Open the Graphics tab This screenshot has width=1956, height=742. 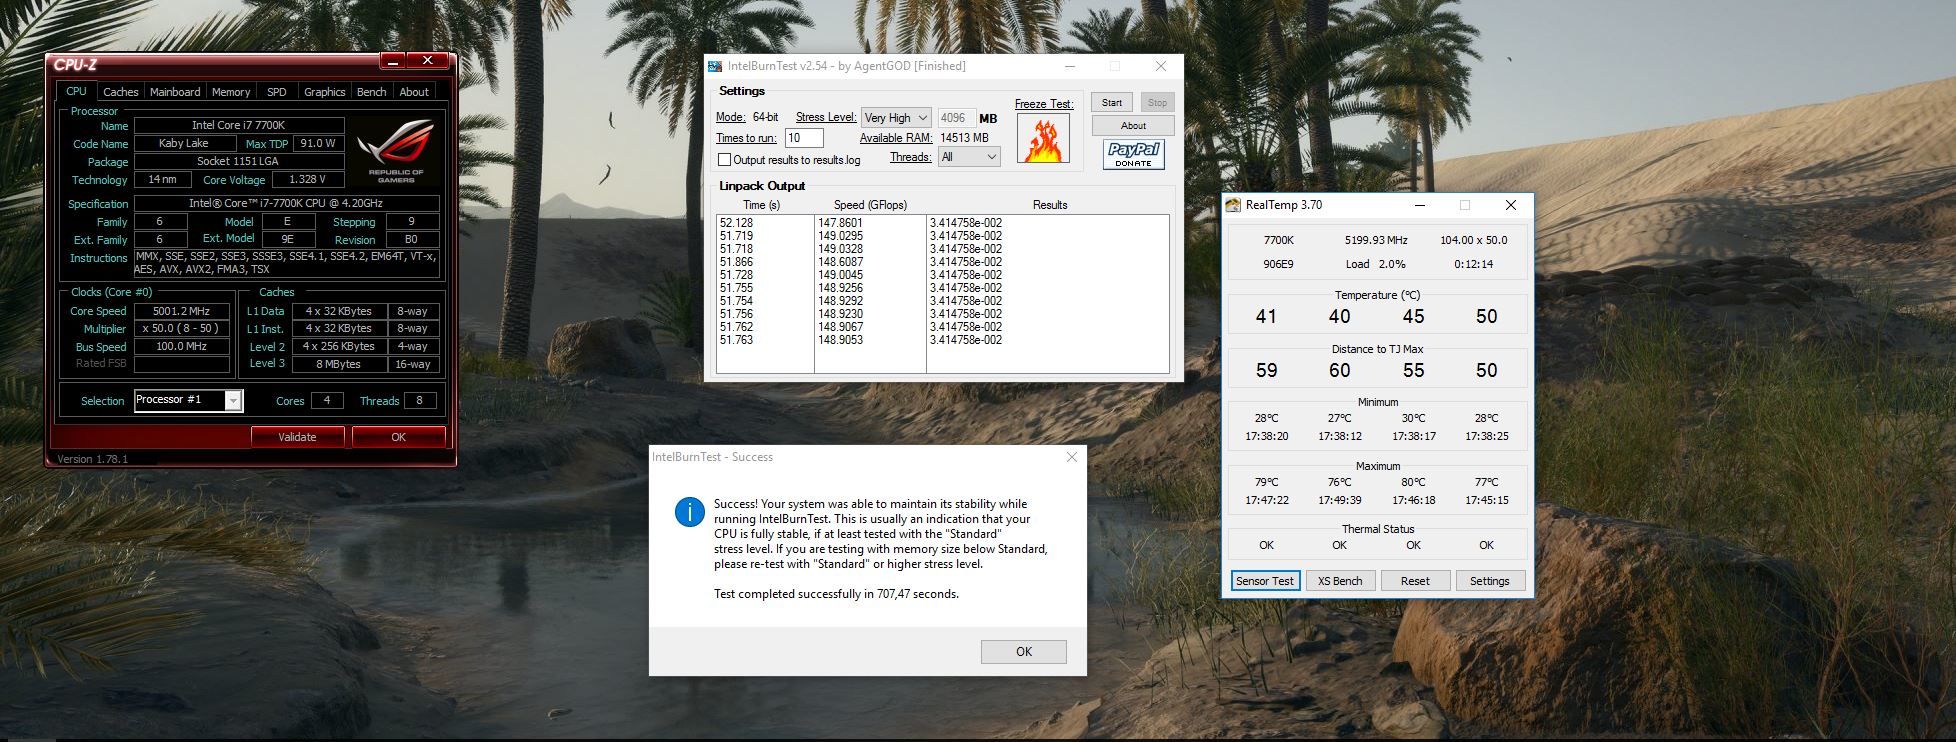[x=325, y=92]
